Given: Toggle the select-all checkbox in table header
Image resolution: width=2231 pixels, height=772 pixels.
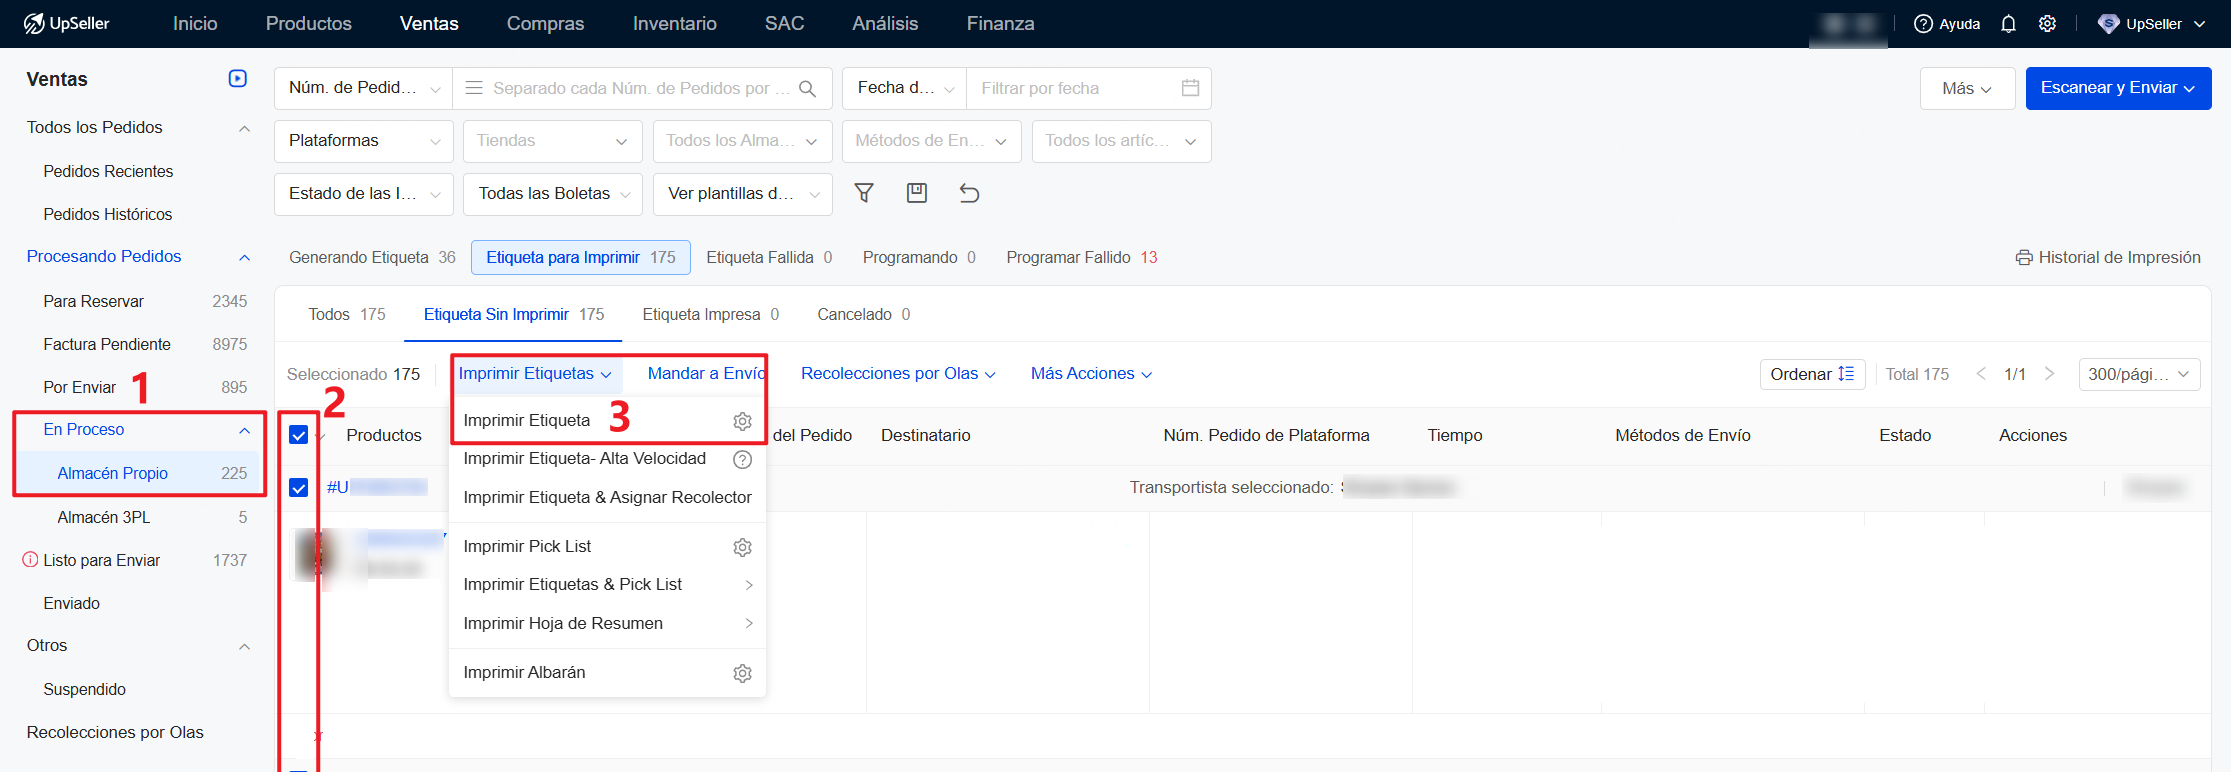Looking at the screenshot, I should 298,435.
